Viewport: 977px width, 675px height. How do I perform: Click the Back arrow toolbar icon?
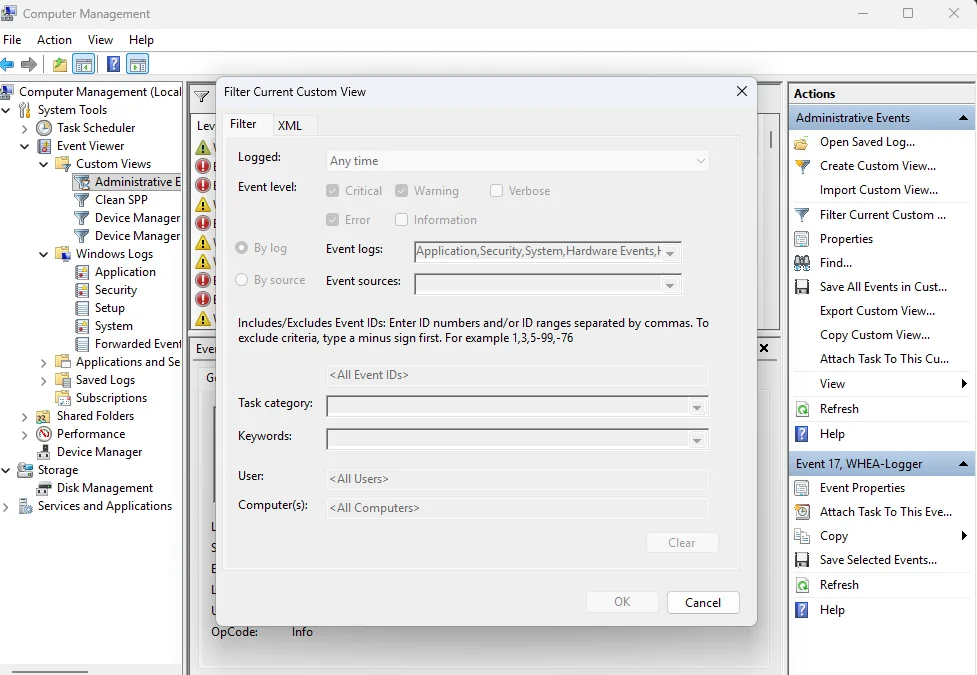[x=7, y=64]
